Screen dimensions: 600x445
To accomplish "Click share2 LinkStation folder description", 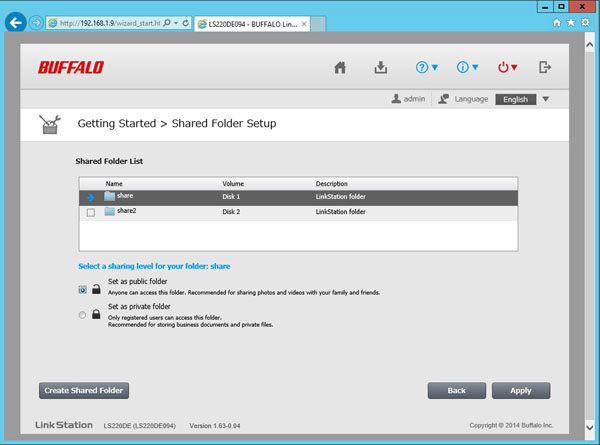I will pyautogui.click(x=341, y=212).
